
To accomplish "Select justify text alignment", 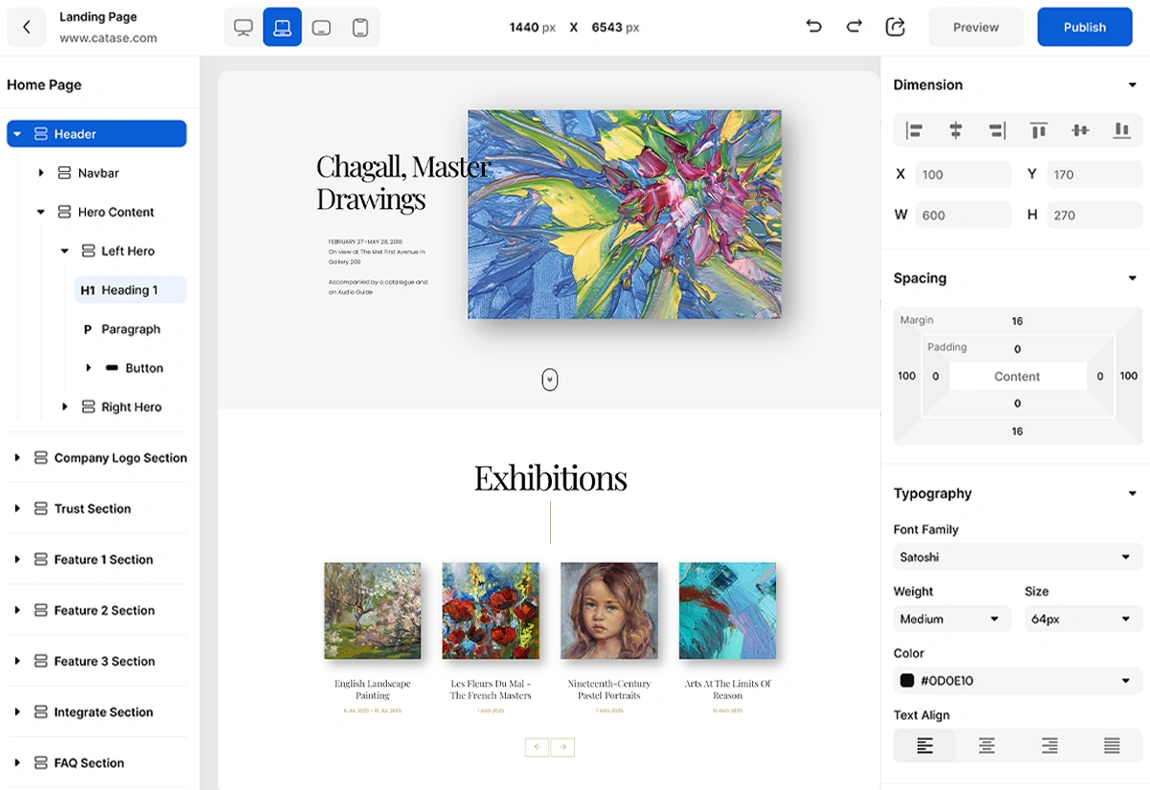I will pyautogui.click(x=1111, y=746).
